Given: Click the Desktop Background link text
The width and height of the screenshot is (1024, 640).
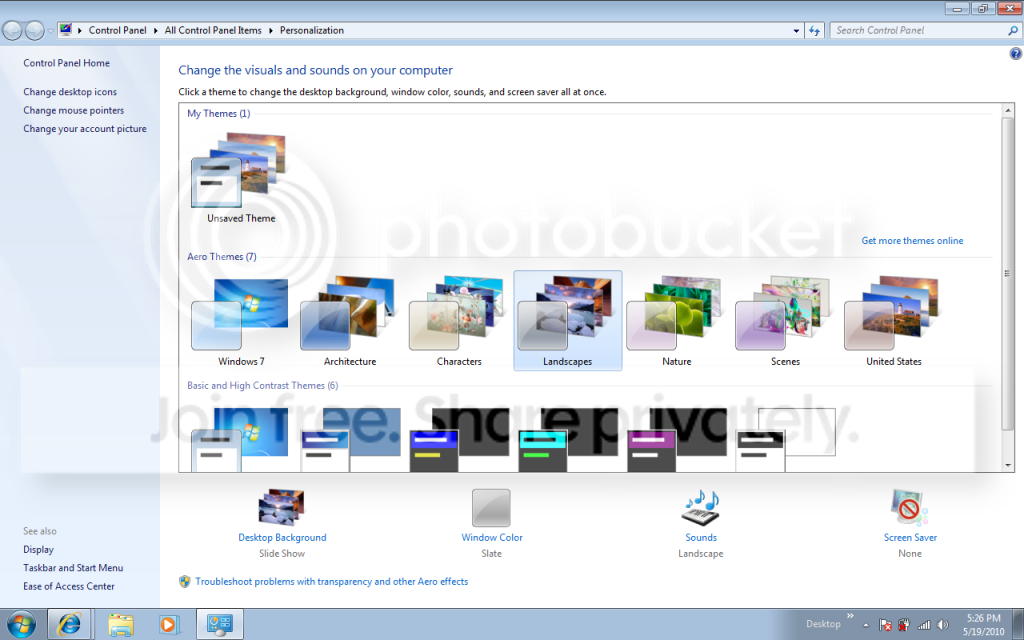Looking at the screenshot, I should [x=282, y=537].
